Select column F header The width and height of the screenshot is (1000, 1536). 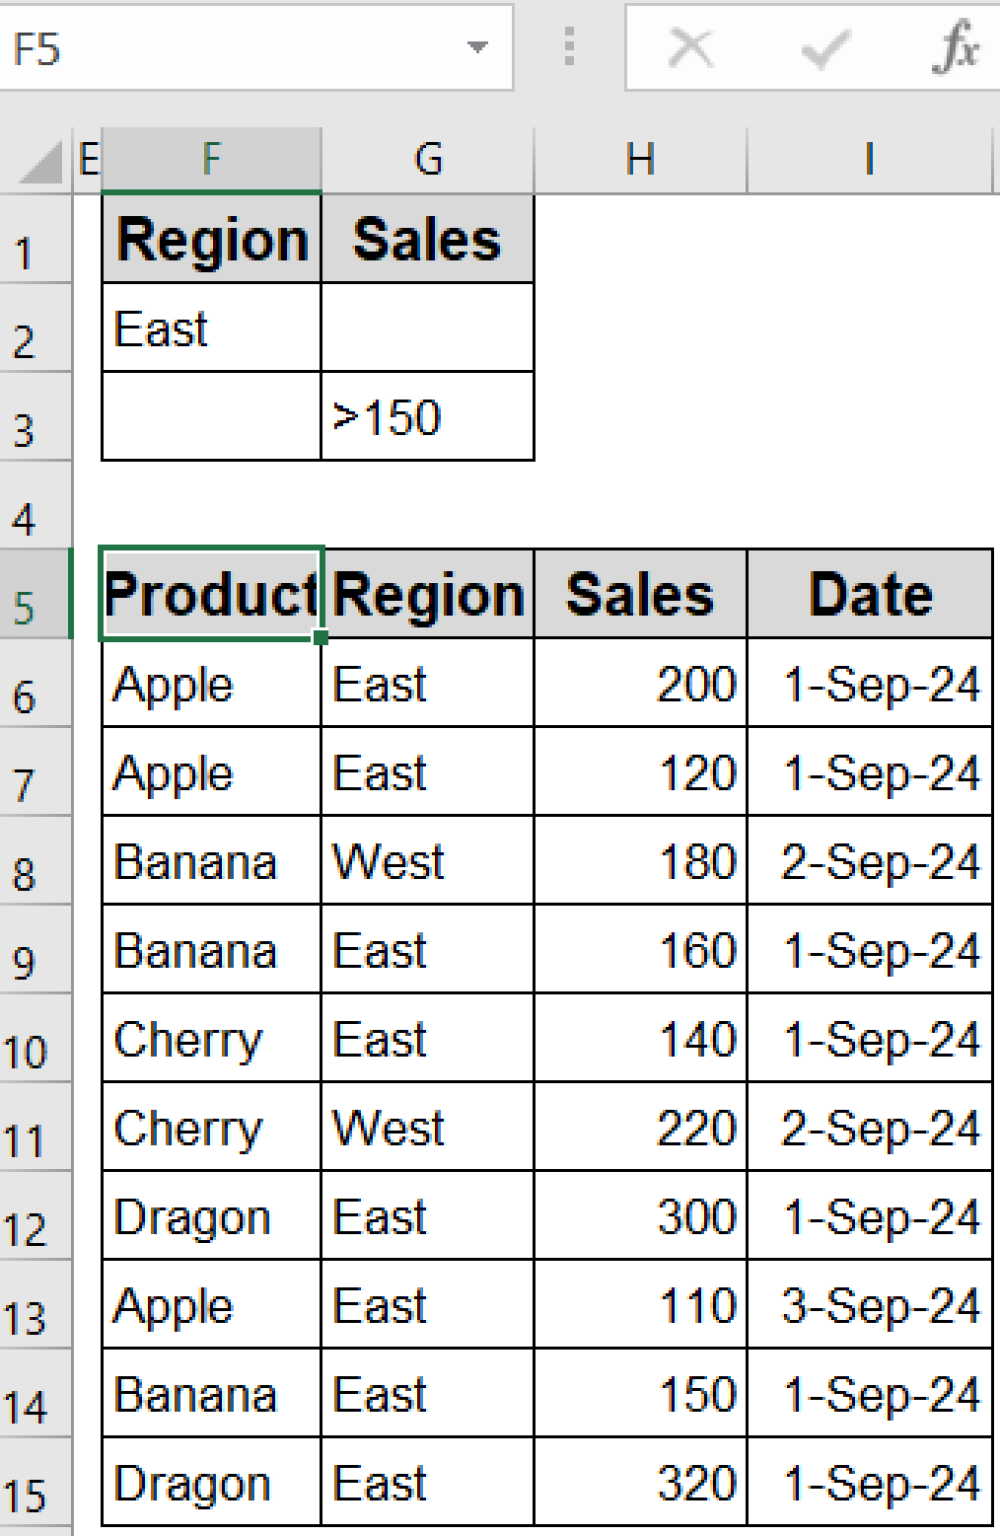point(211,159)
